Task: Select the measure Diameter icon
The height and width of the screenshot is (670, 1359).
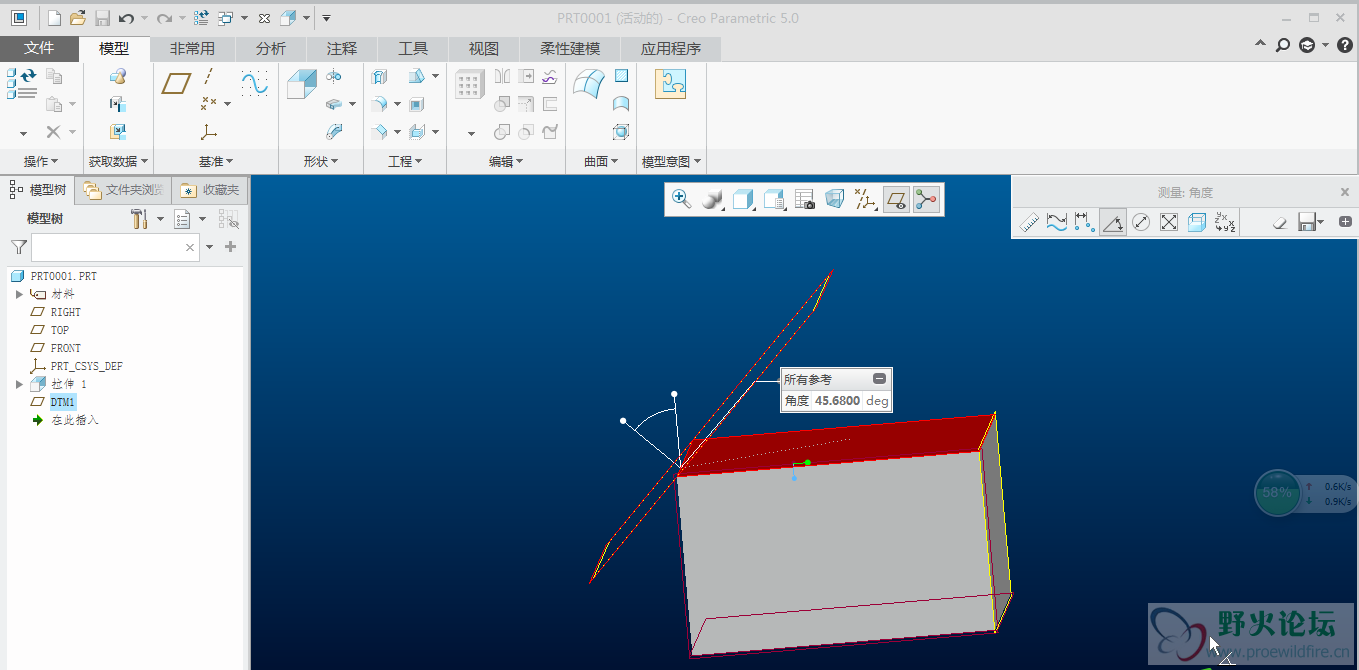Action: point(1141,222)
